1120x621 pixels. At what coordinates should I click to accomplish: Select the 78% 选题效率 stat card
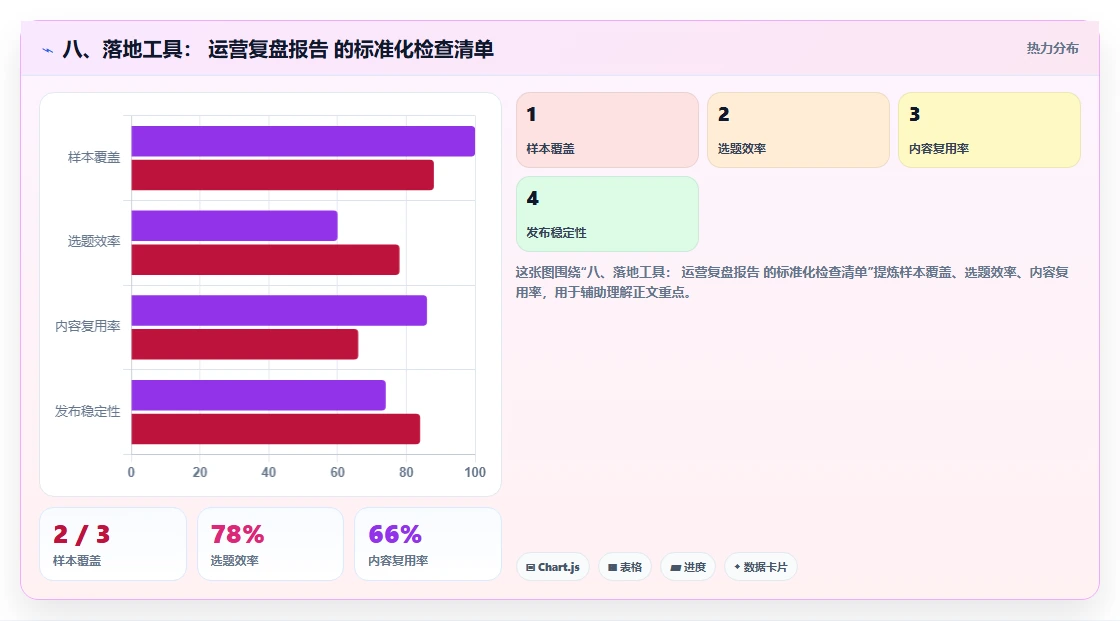[x=270, y=544]
